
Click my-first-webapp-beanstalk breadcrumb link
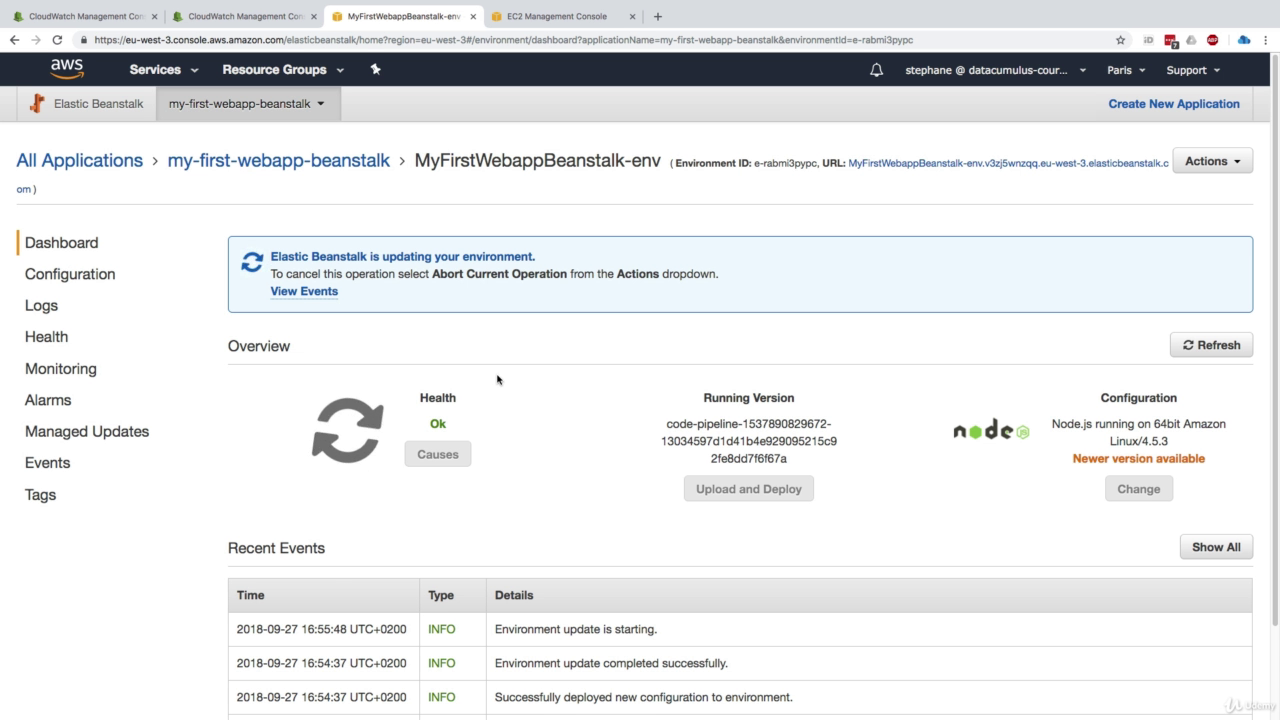tap(279, 160)
